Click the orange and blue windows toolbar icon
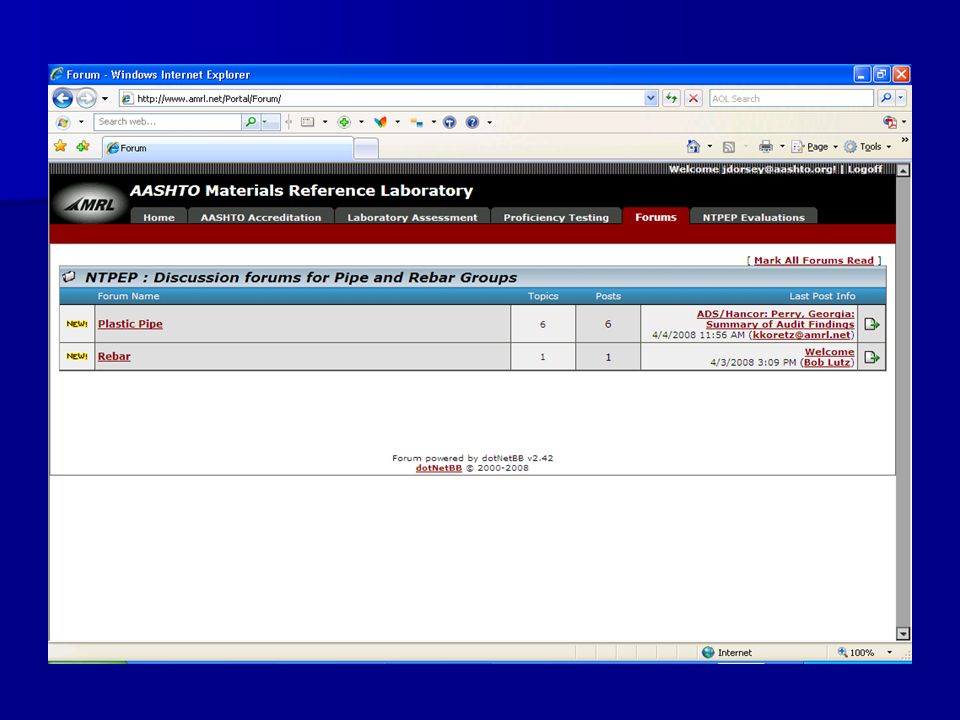 click(417, 122)
